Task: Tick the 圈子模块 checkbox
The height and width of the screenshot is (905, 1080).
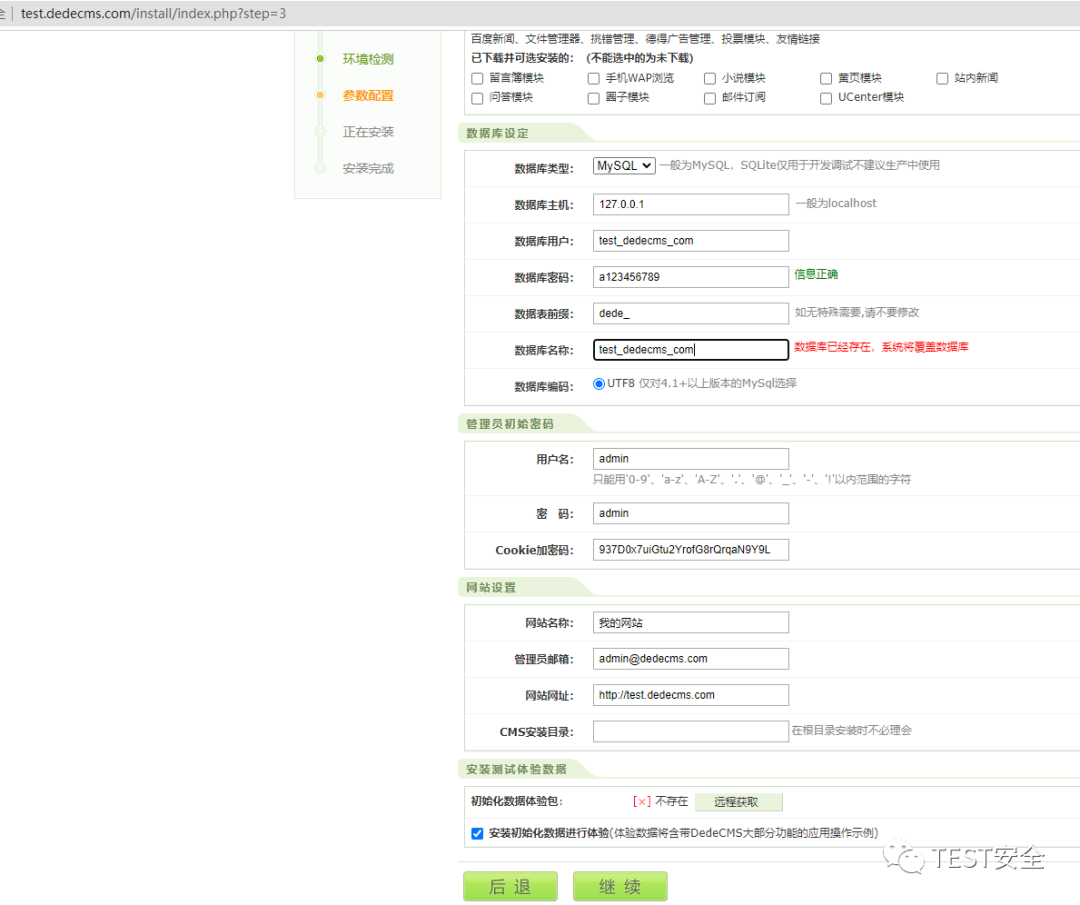Action: [x=594, y=98]
